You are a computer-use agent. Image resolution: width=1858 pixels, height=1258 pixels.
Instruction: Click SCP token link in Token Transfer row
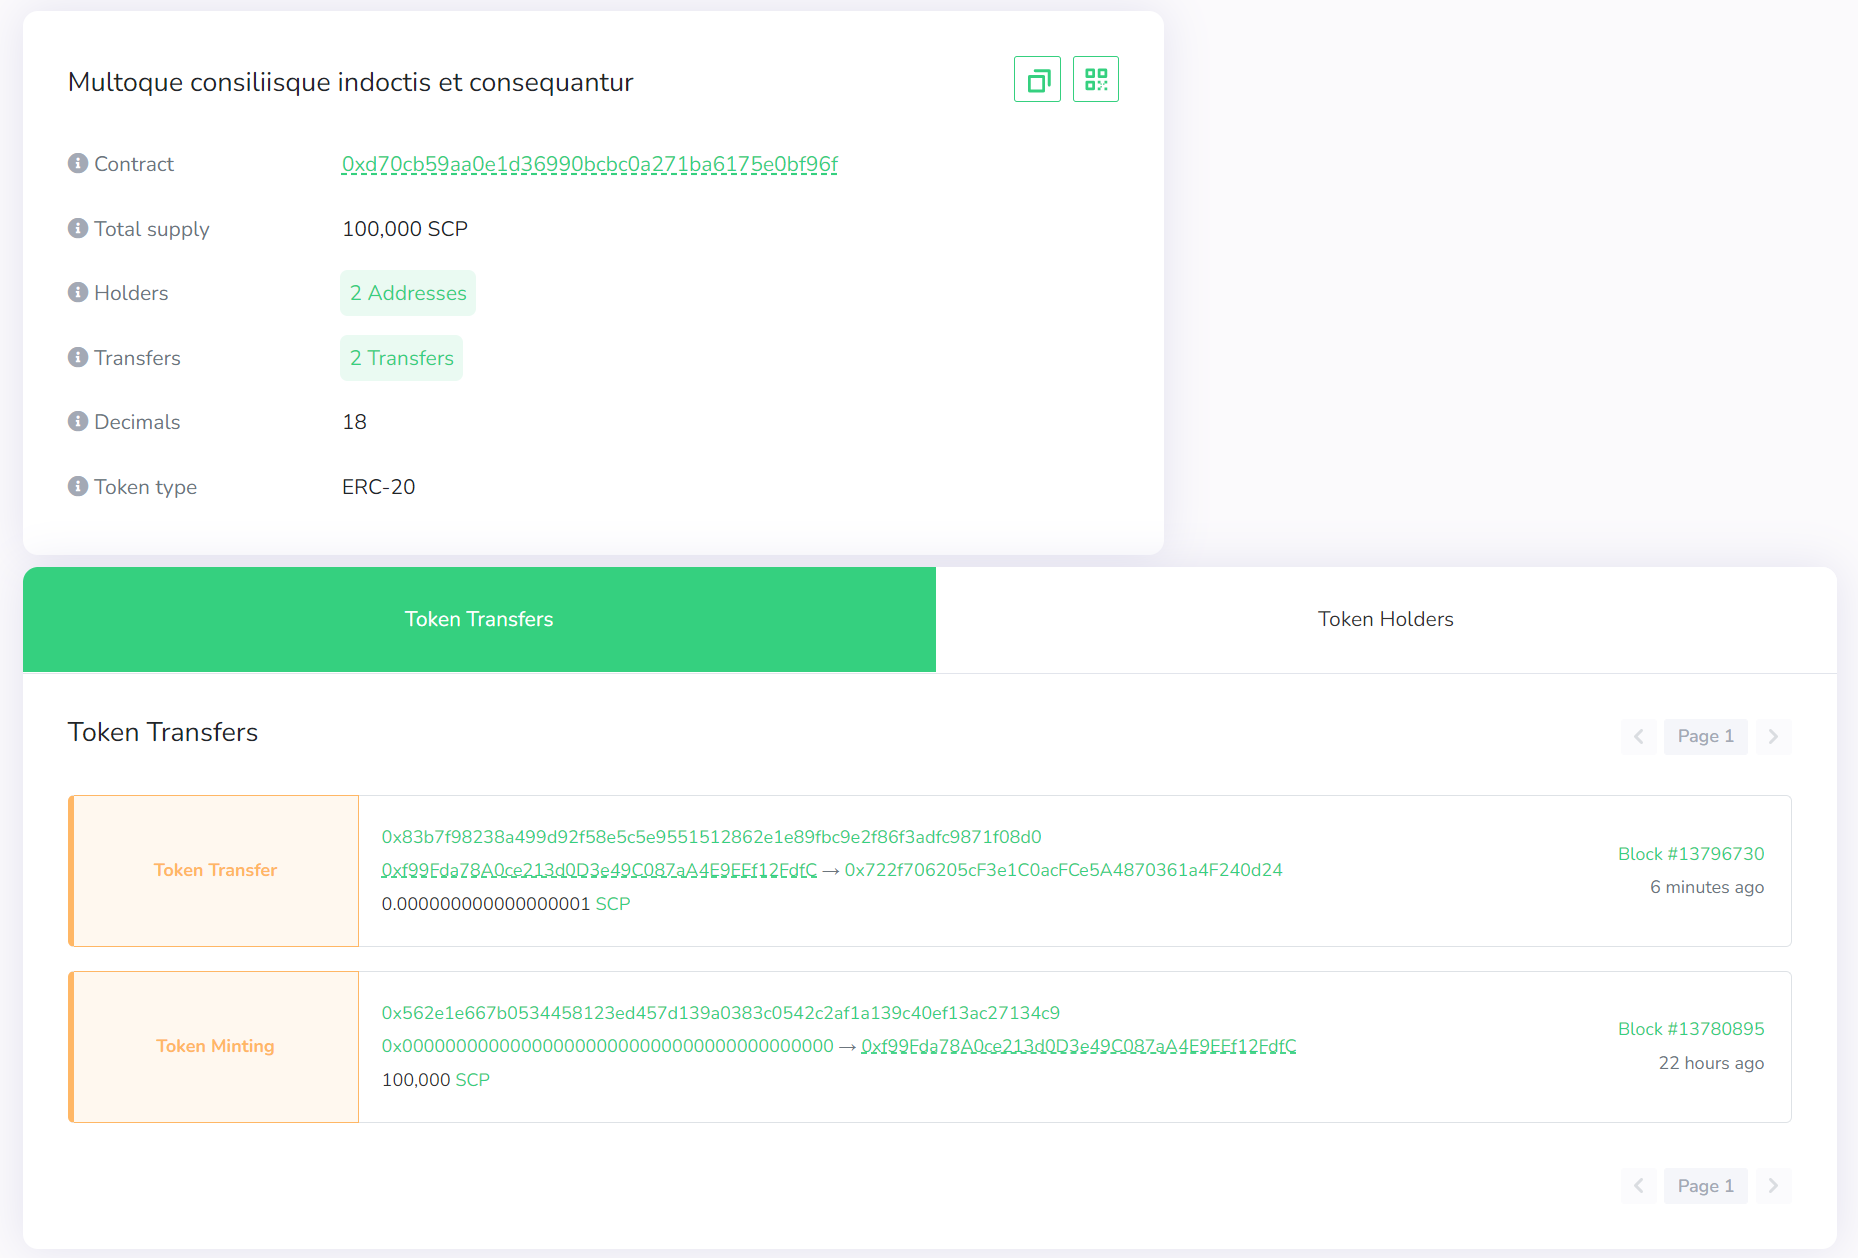pyautogui.click(x=613, y=904)
